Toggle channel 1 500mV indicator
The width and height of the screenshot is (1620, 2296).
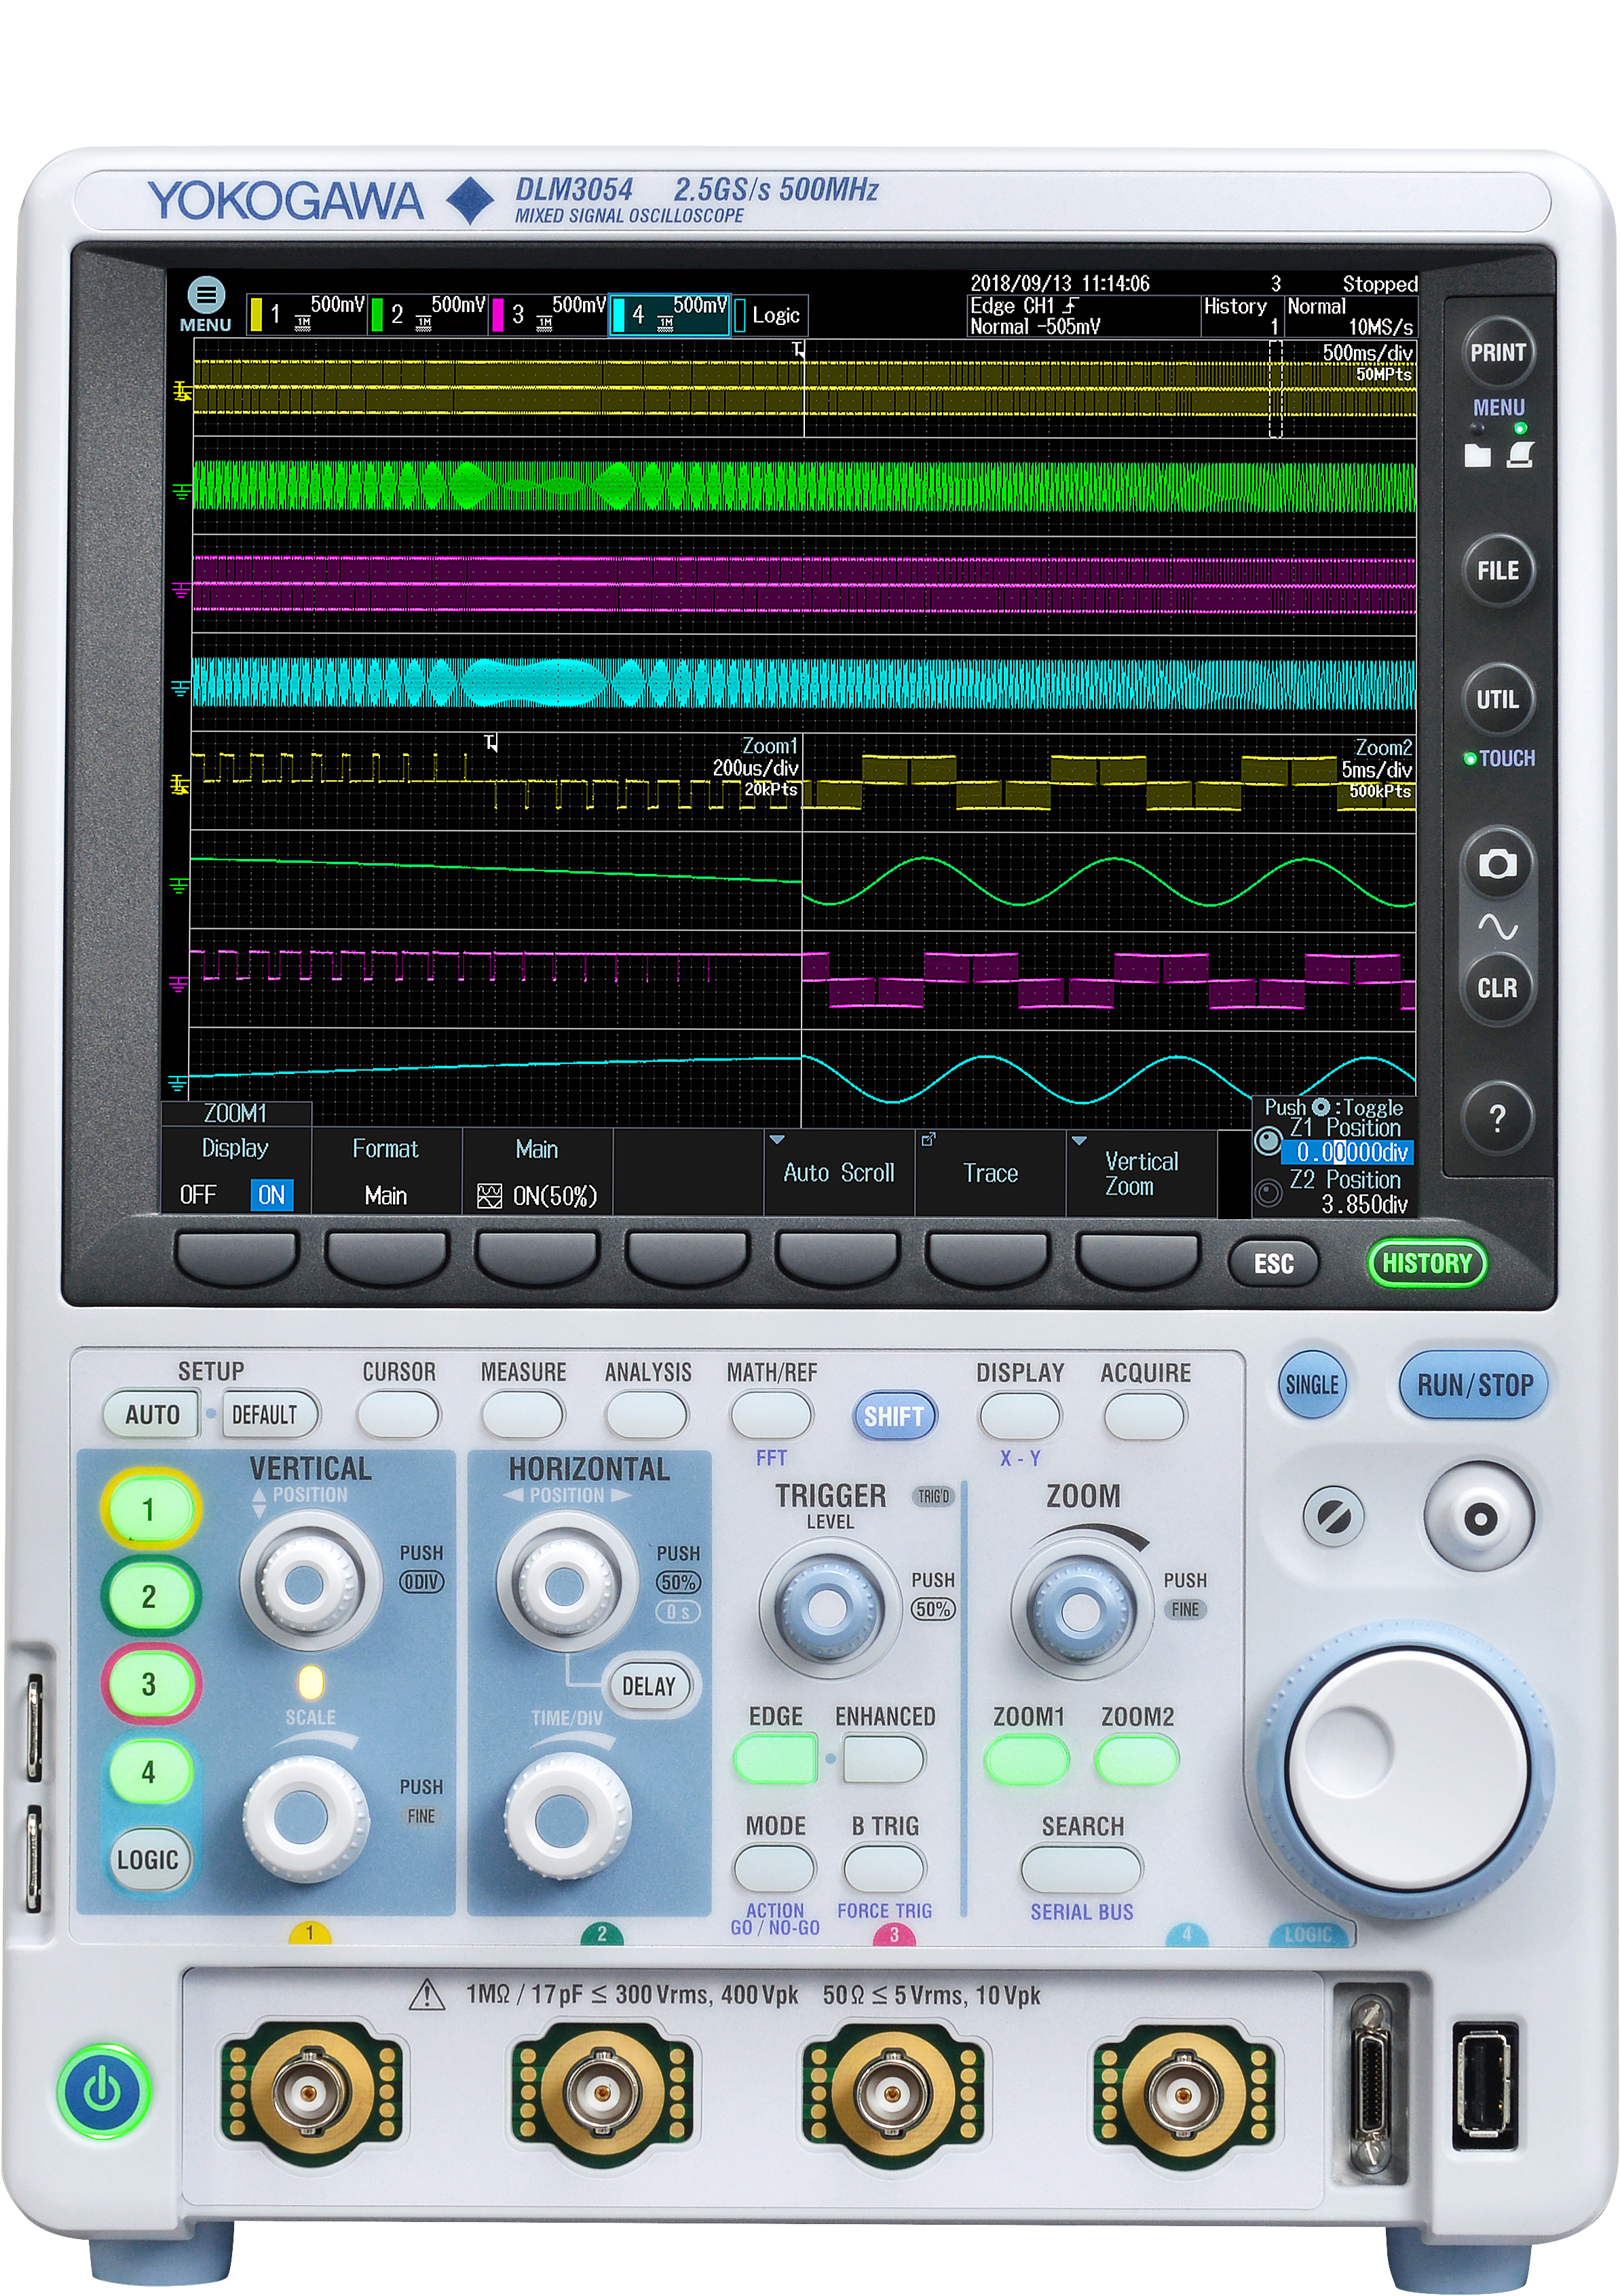pos(307,314)
